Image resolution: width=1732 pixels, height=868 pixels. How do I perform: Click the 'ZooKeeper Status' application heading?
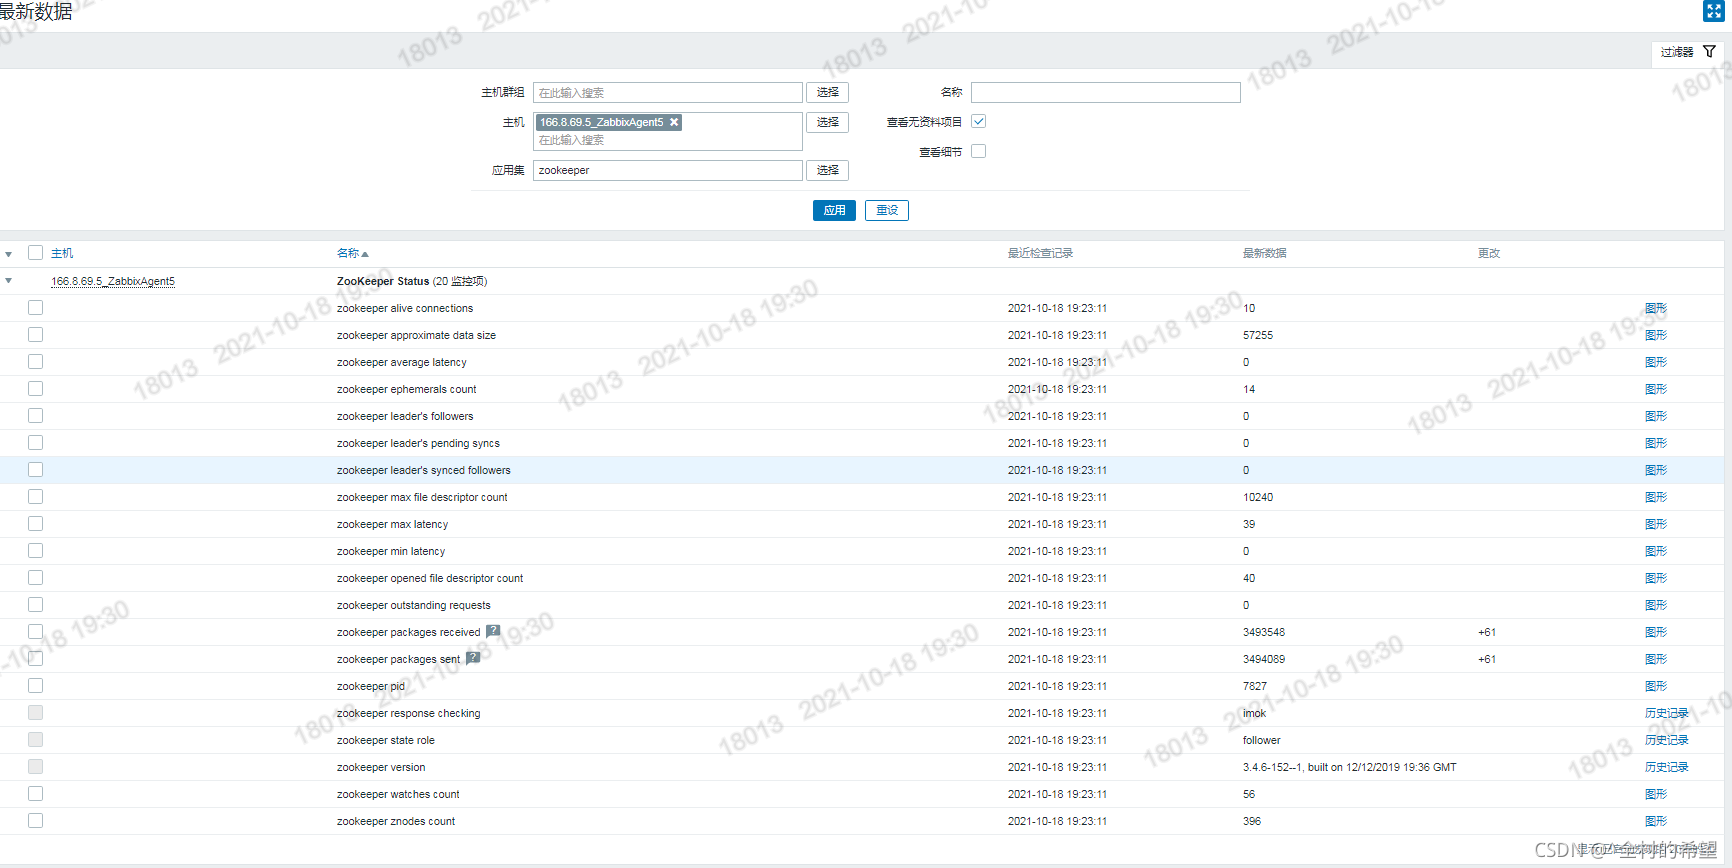click(x=383, y=281)
